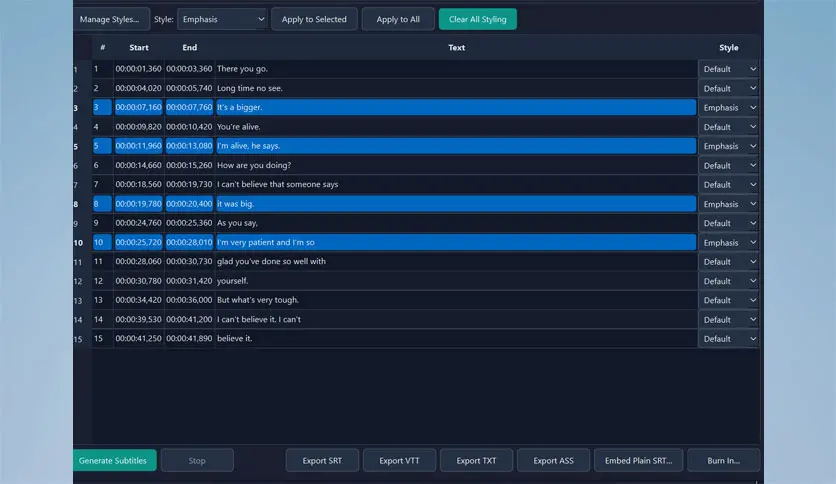
Task: Open the style dropdown for 'Long time no see.'
Action: tap(729, 88)
